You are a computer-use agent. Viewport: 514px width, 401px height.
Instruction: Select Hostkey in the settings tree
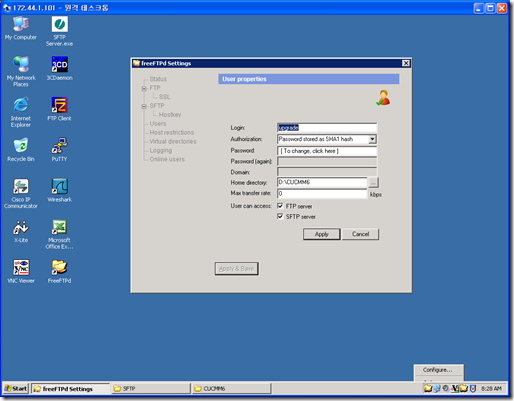pos(170,115)
